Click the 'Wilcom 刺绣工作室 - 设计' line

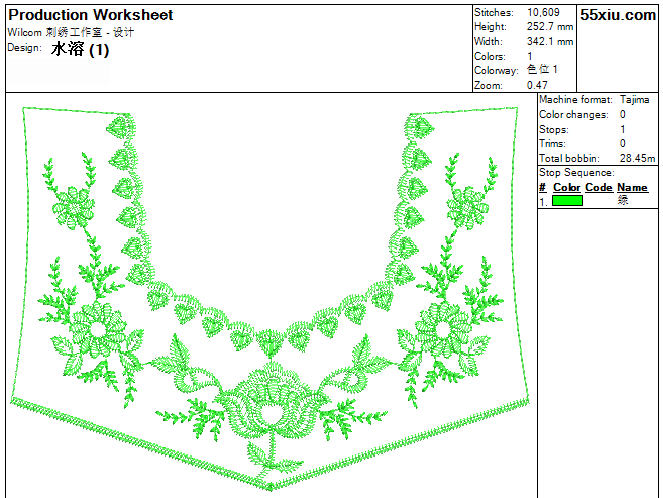[x=71, y=32]
